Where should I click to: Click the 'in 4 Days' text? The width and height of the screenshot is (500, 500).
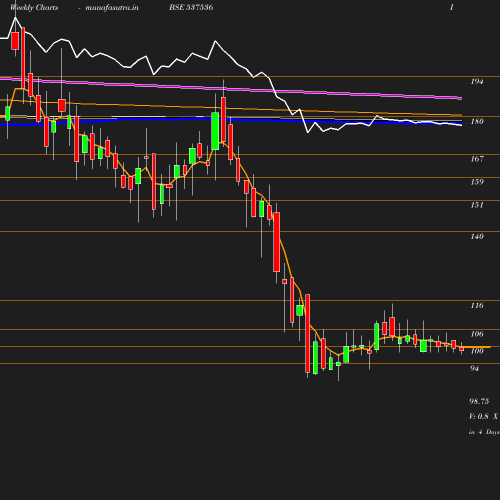click(x=484, y=432)
